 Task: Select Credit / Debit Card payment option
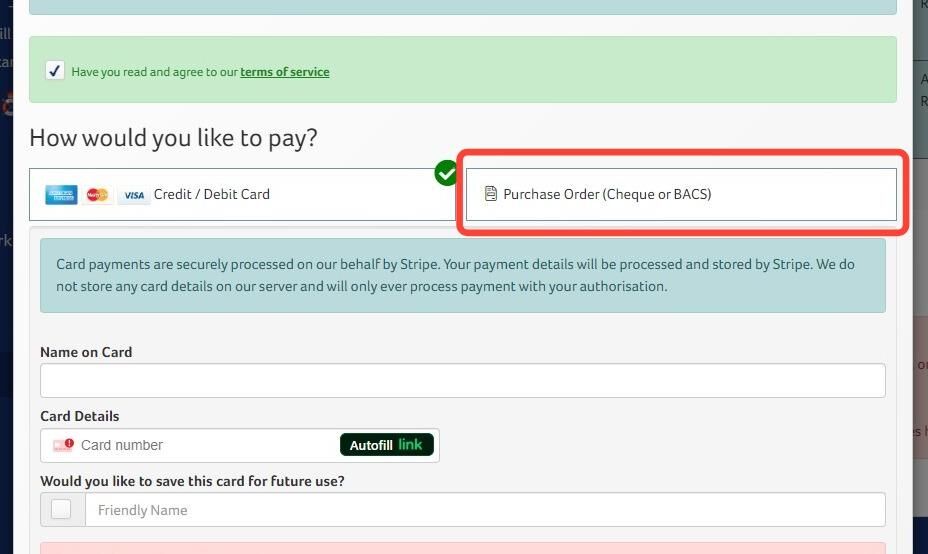243,194
